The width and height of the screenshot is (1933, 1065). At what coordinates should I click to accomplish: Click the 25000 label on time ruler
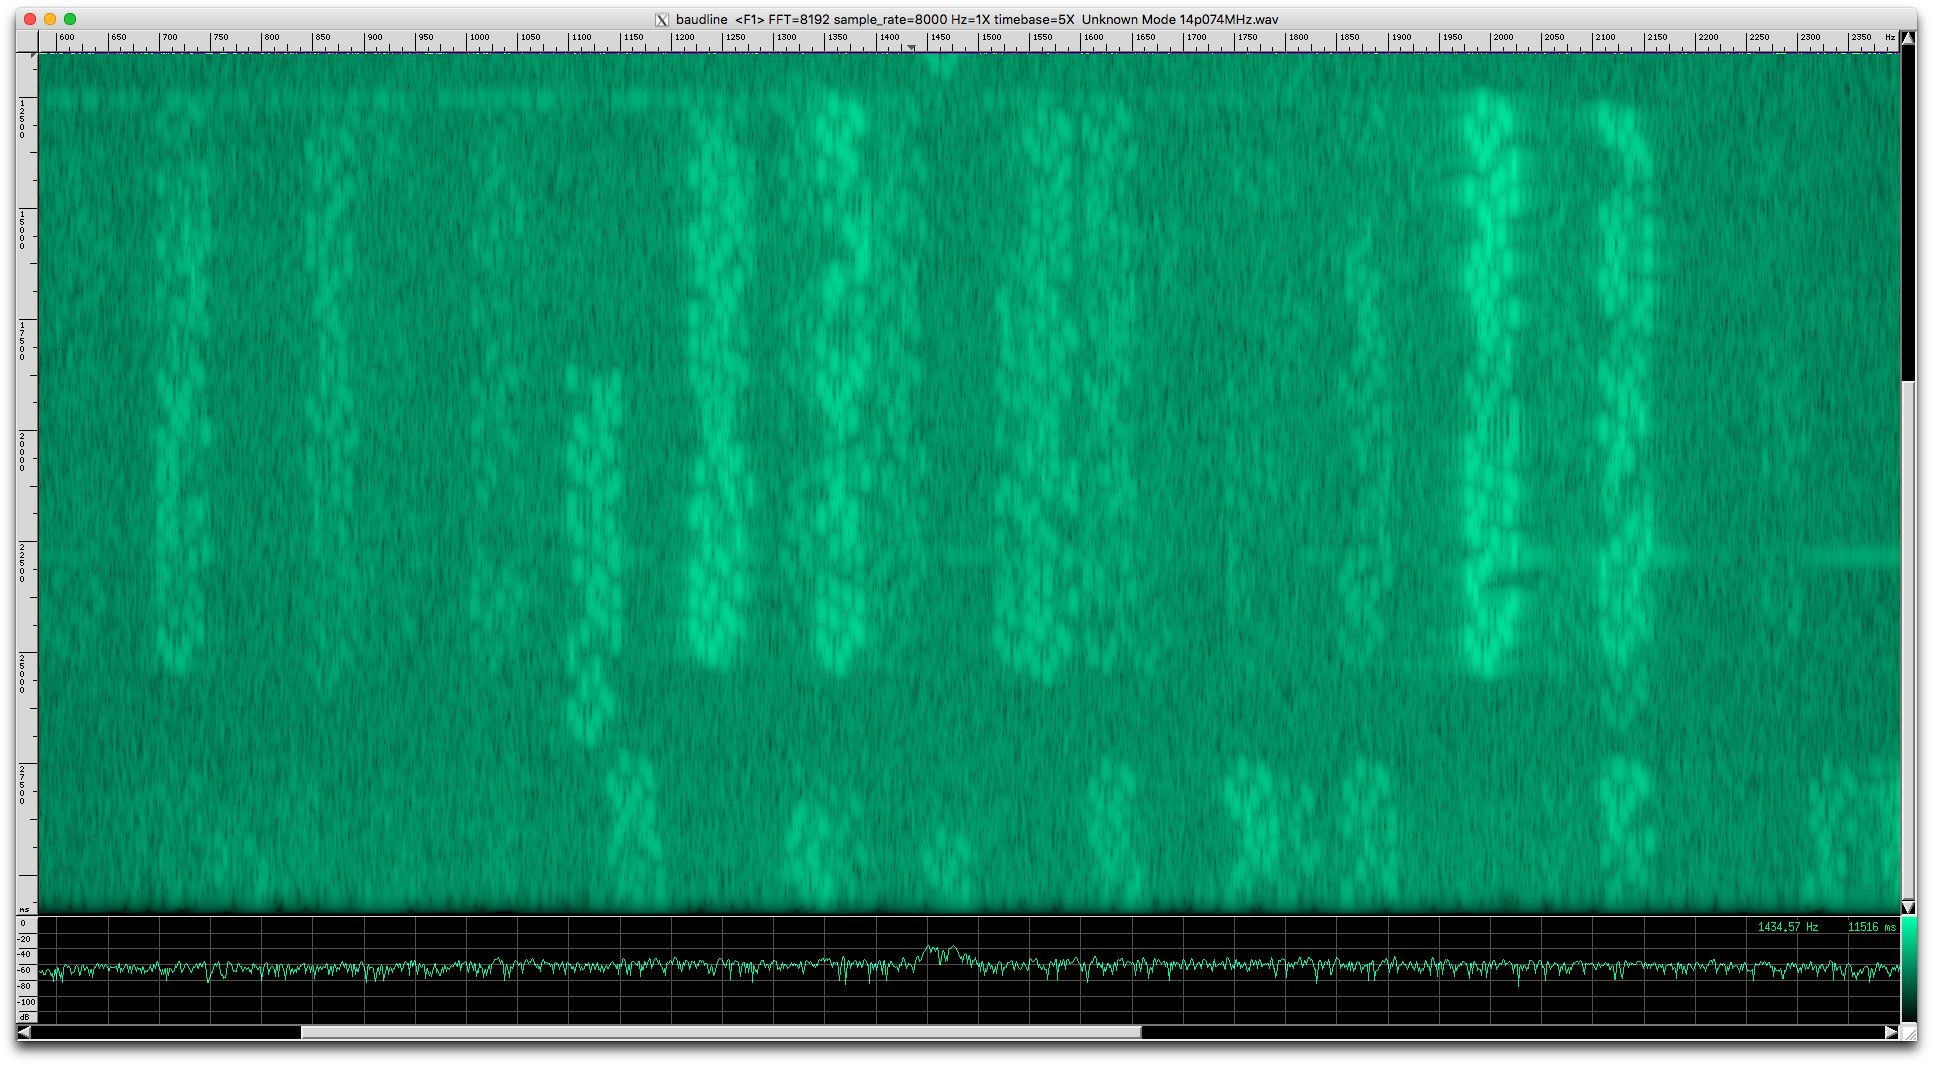22,674
